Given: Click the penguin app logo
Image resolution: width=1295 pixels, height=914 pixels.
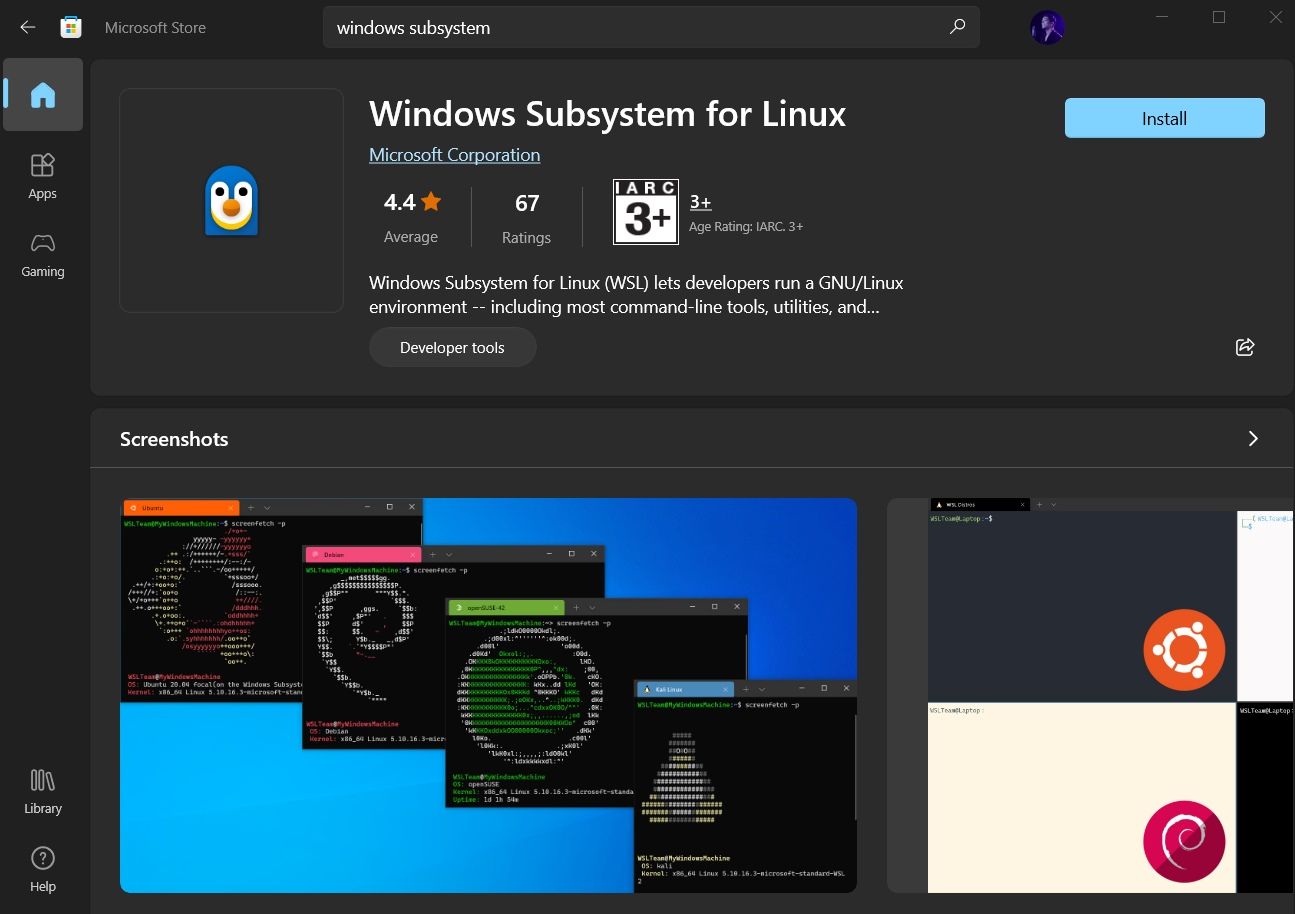Looking at the screenshot, I should coord(232,201).
